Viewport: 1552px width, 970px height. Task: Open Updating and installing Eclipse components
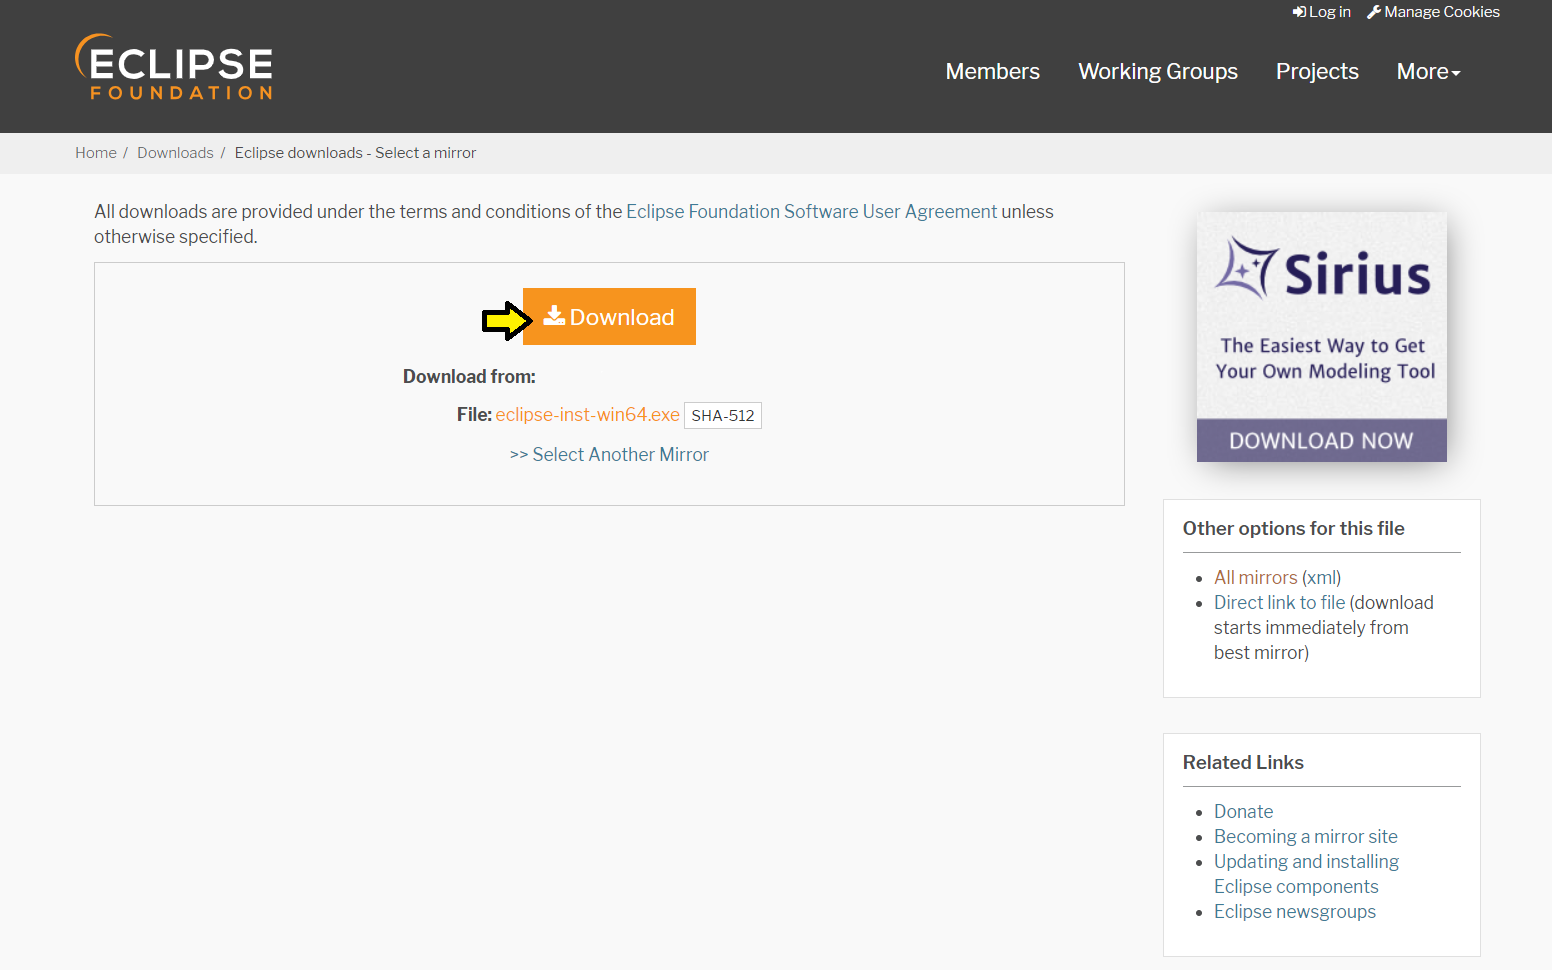1306,874
